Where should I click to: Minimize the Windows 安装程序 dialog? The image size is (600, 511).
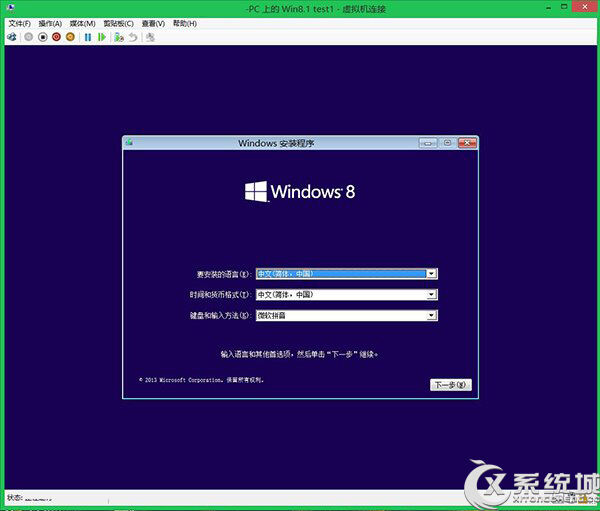428,143
